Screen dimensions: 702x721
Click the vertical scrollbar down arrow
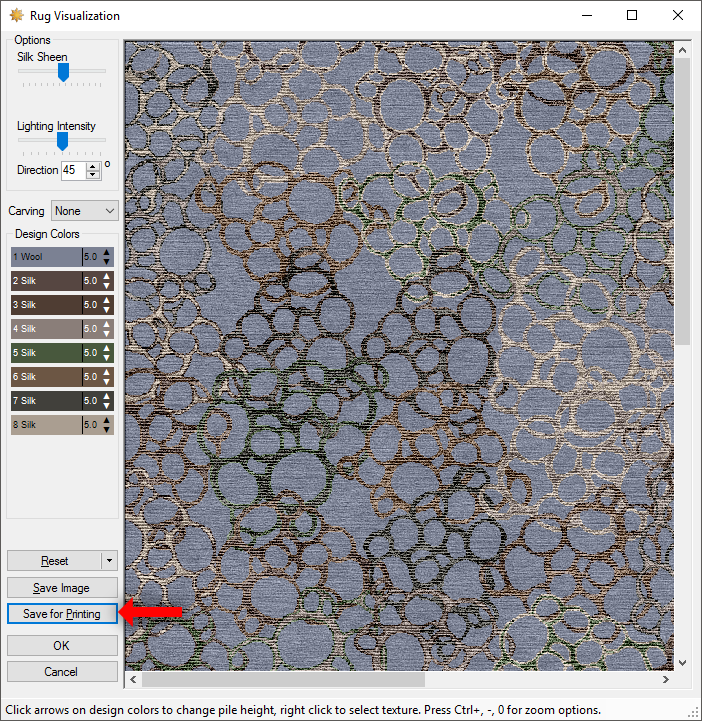[x=683, y=662]
